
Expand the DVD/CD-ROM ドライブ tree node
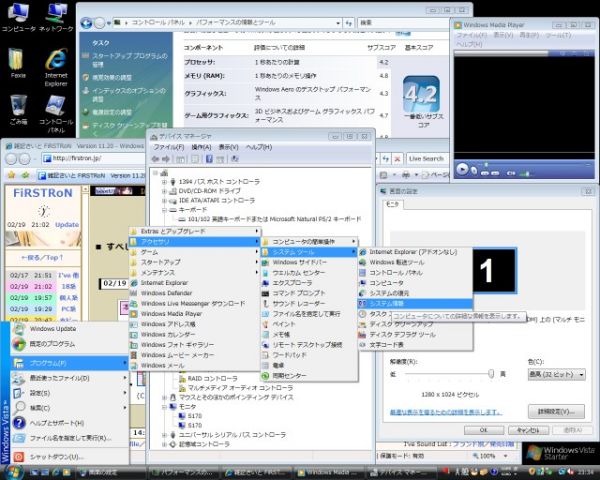pyautogui.click(x=164, y=192)
